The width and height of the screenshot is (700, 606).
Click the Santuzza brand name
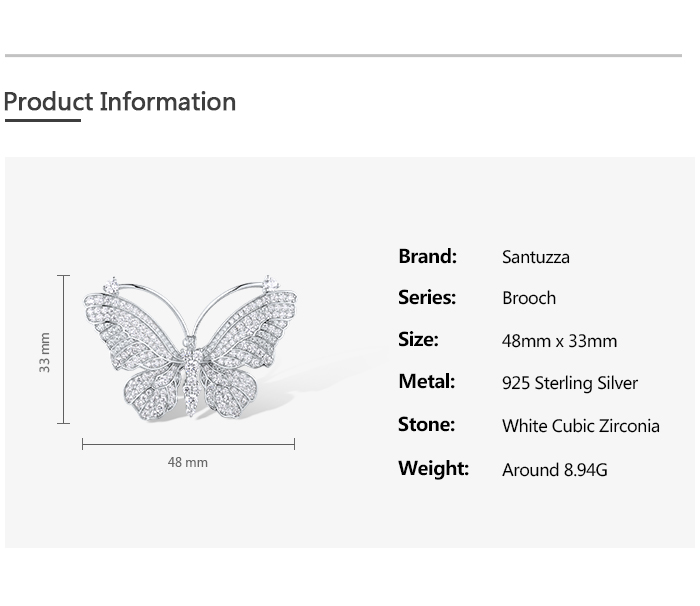(536, 257)
